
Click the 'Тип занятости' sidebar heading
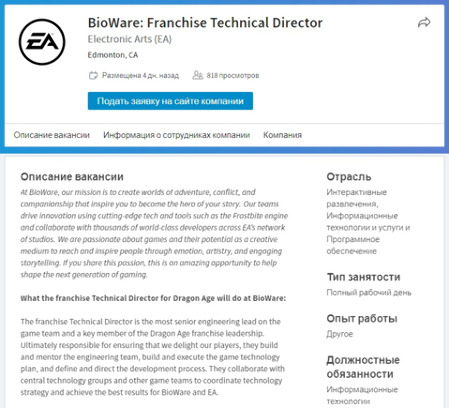click(363, 277)
